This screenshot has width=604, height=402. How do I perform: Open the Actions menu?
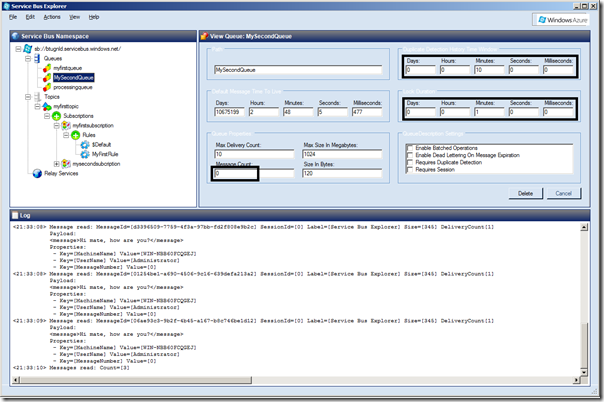(51, 17)
